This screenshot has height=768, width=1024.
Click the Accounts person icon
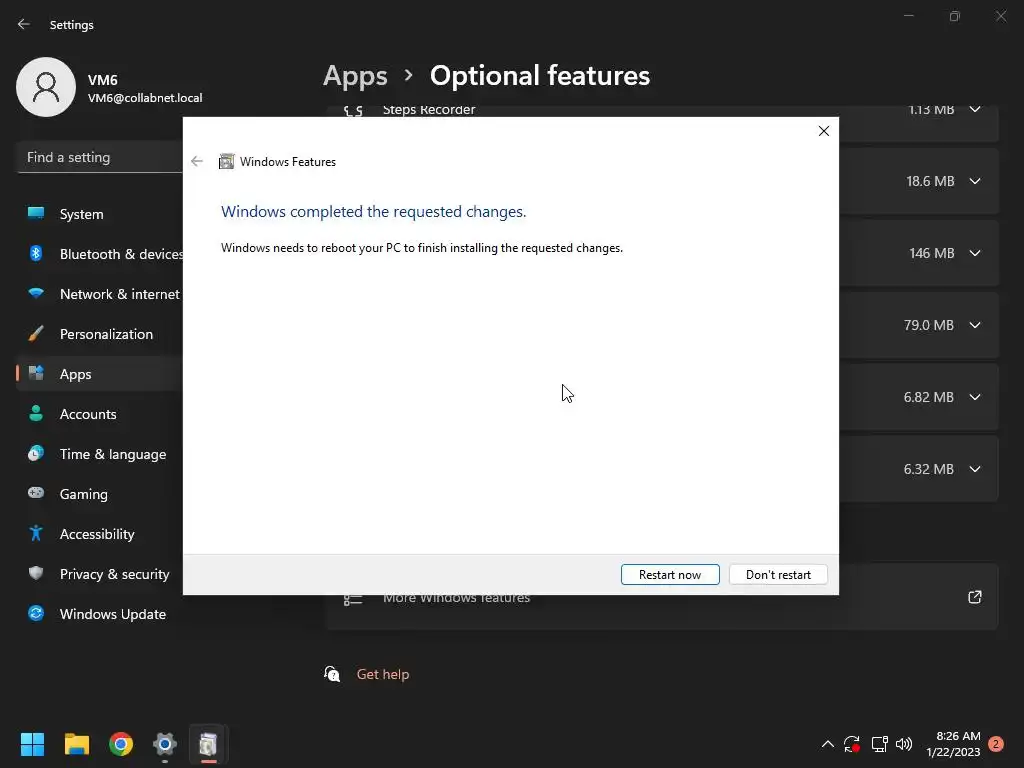click(36, 413)
